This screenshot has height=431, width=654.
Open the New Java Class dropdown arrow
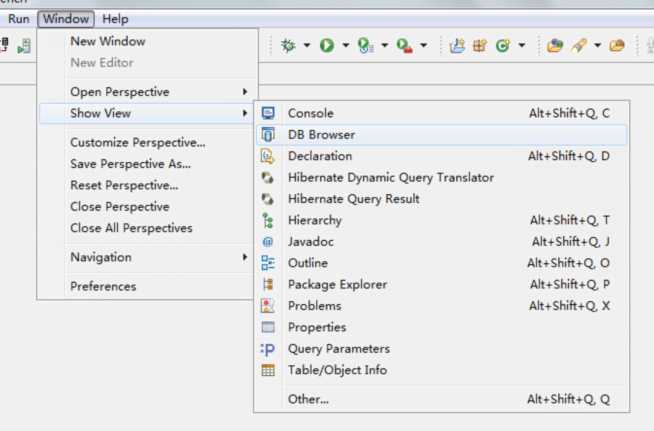click(521, 45)
